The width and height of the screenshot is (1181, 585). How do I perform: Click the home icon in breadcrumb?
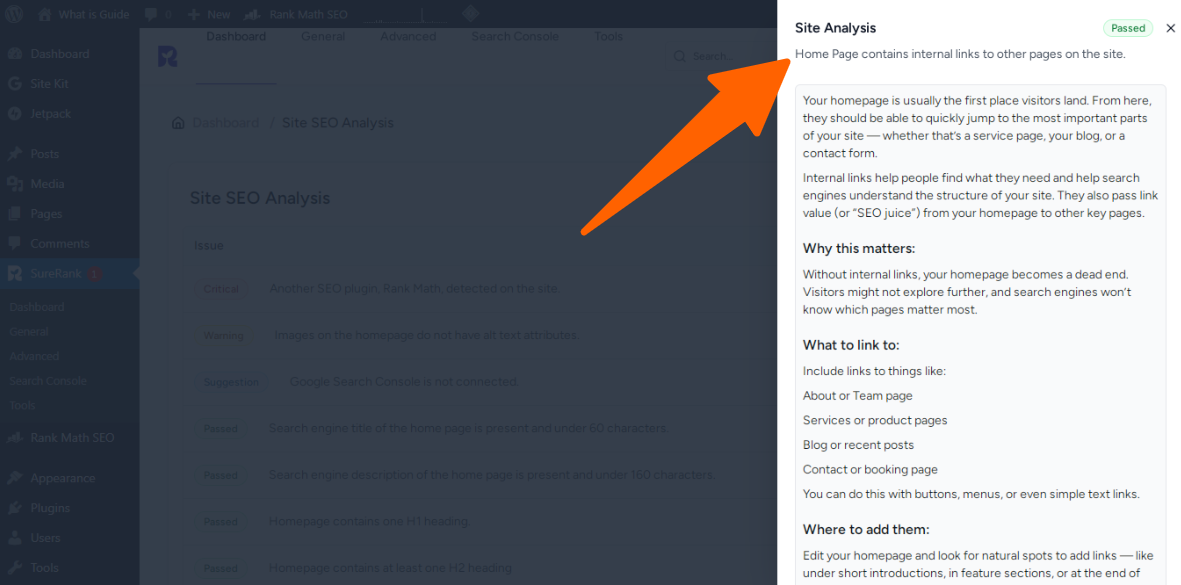(x=178, y=123)
